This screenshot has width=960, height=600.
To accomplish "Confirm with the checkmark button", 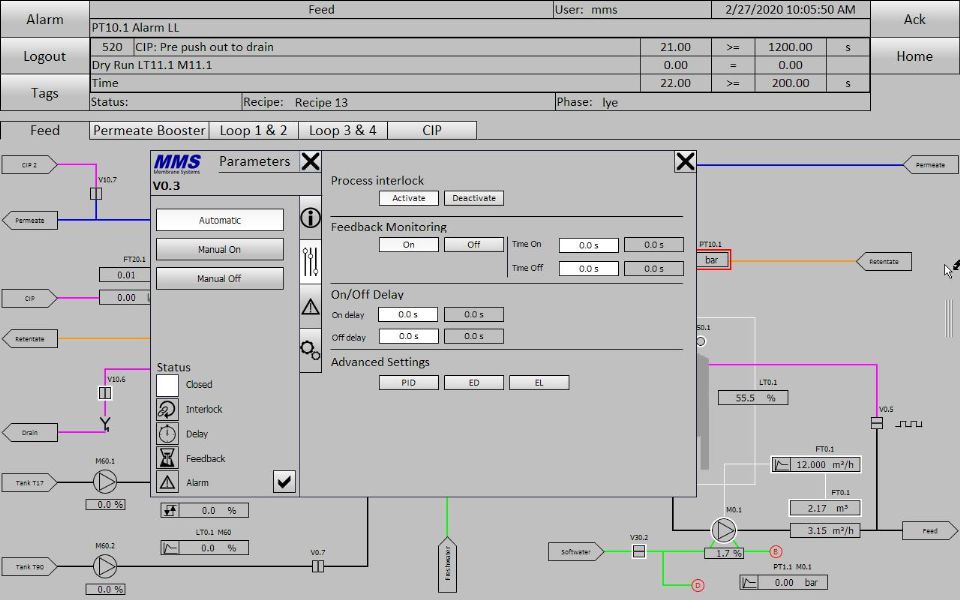I will click(285, 482).
